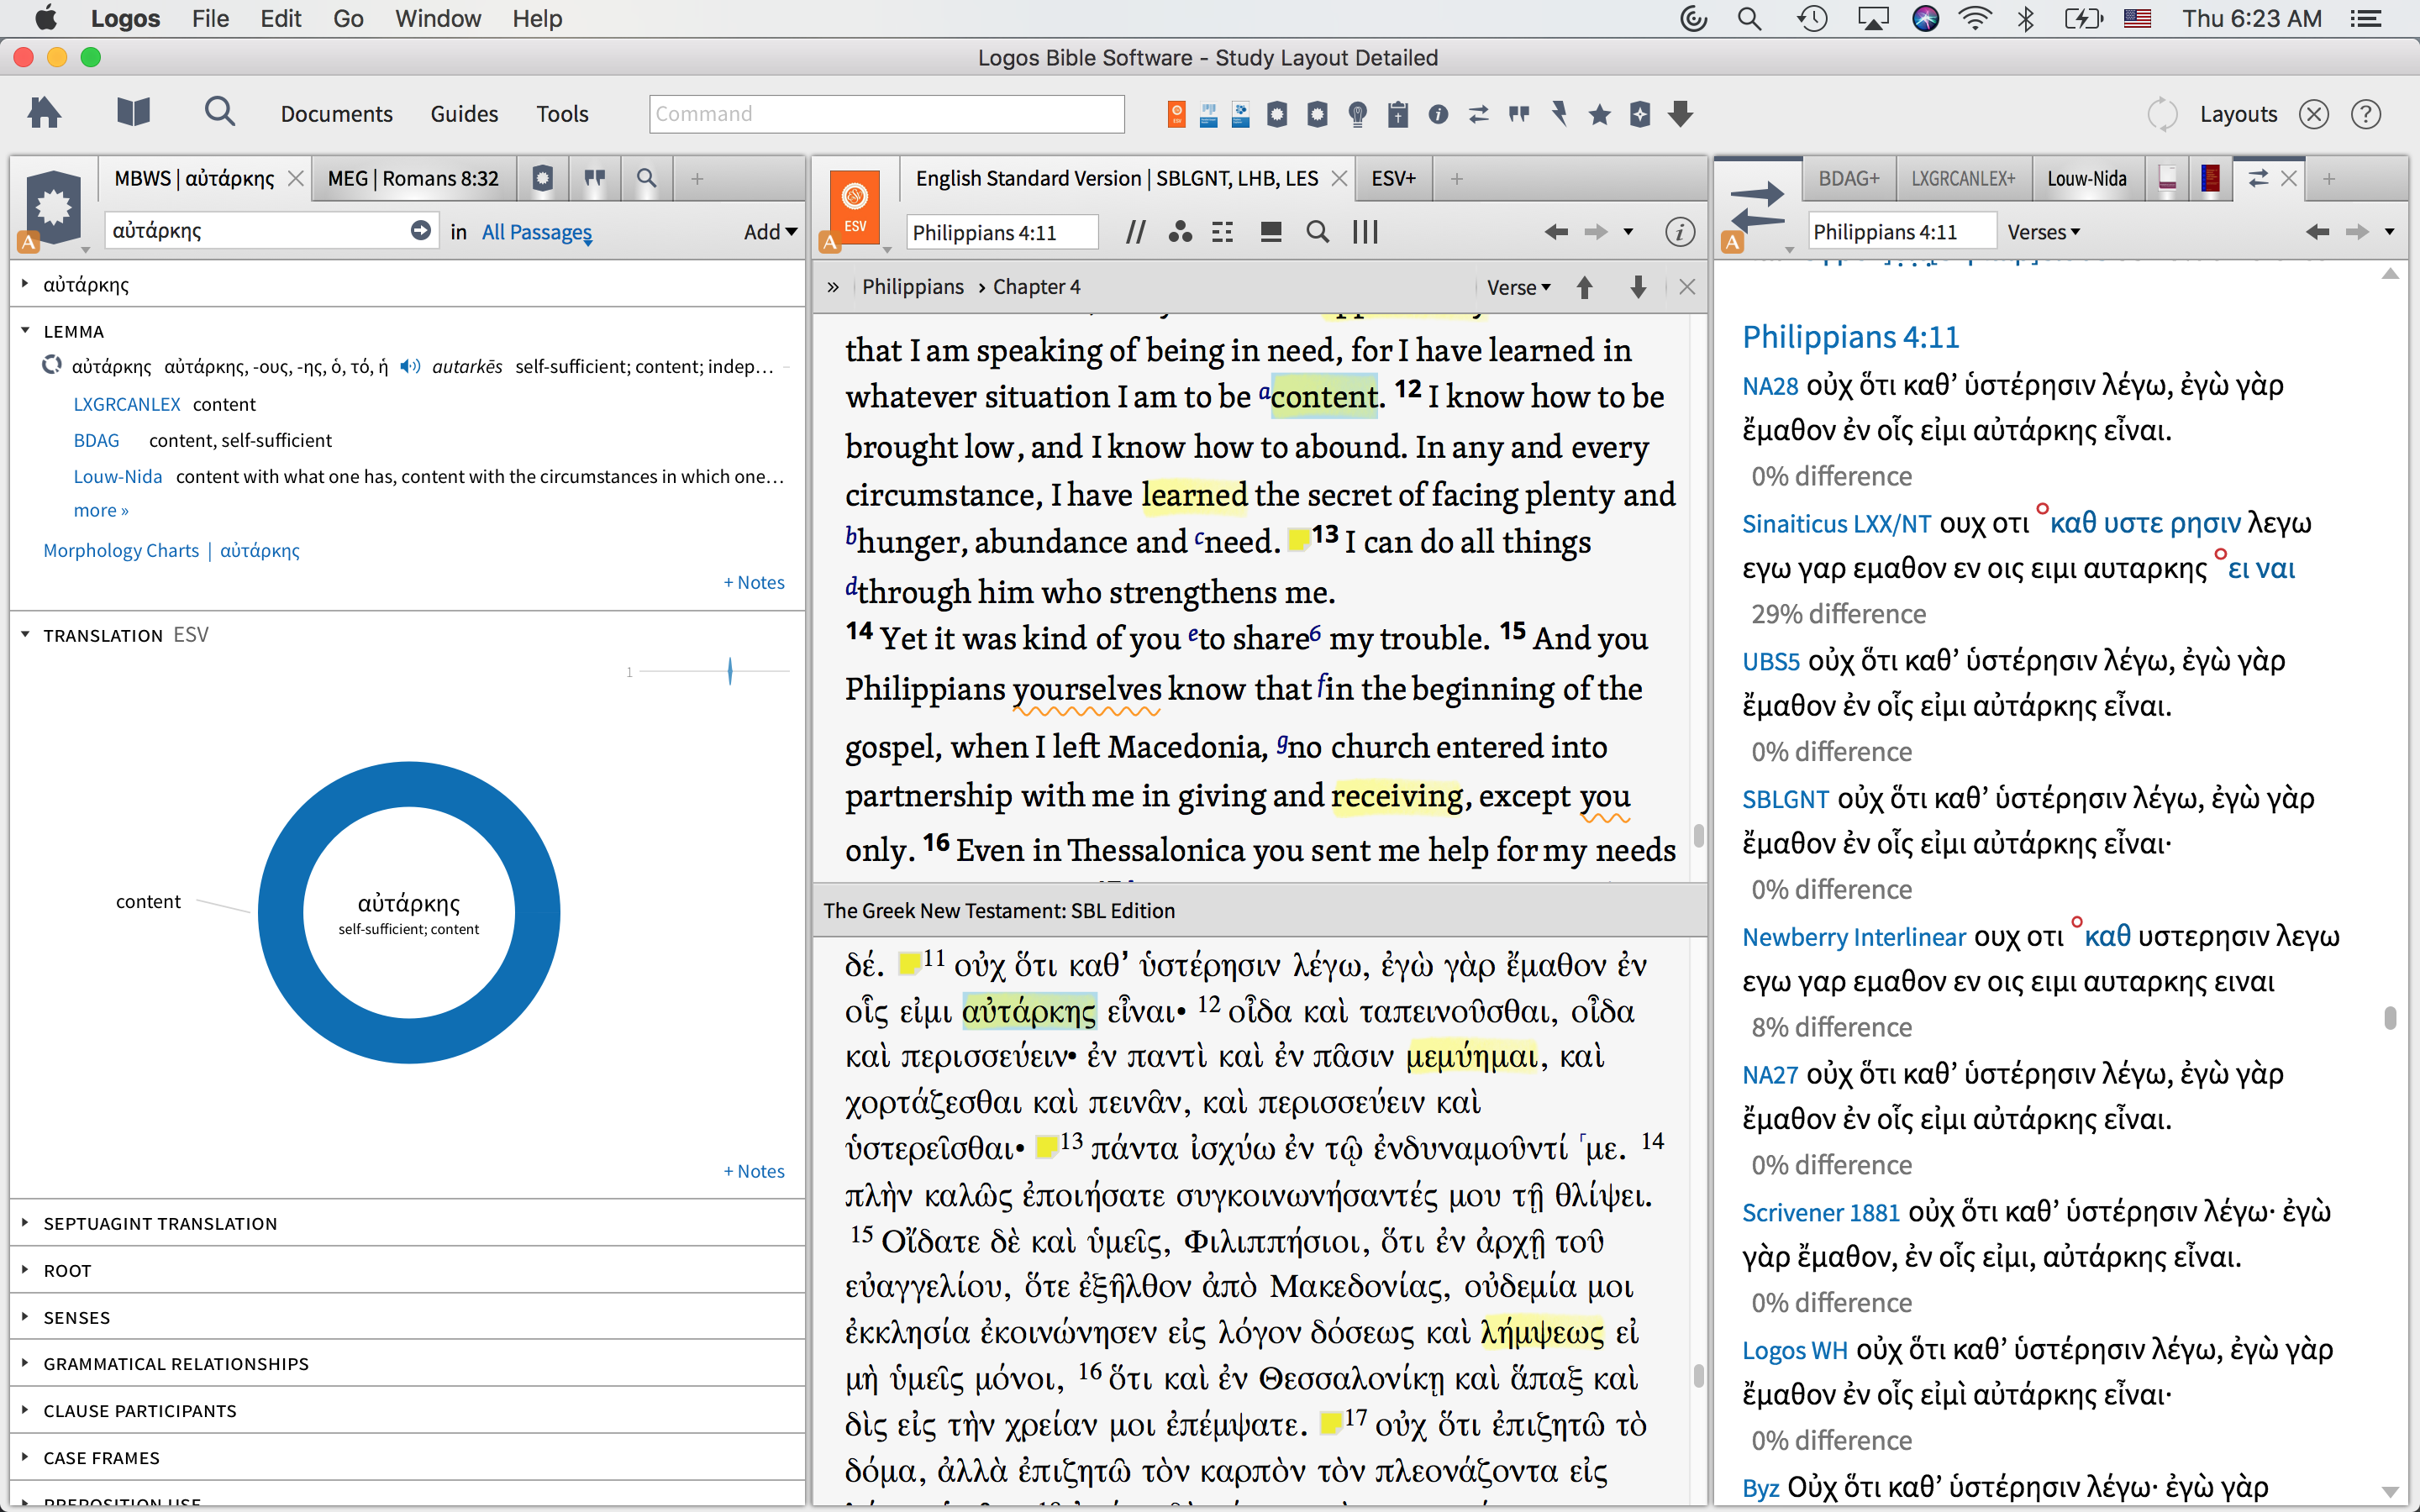Follow the LXGRCANLEX lexicon link

(x=127, y=404)
